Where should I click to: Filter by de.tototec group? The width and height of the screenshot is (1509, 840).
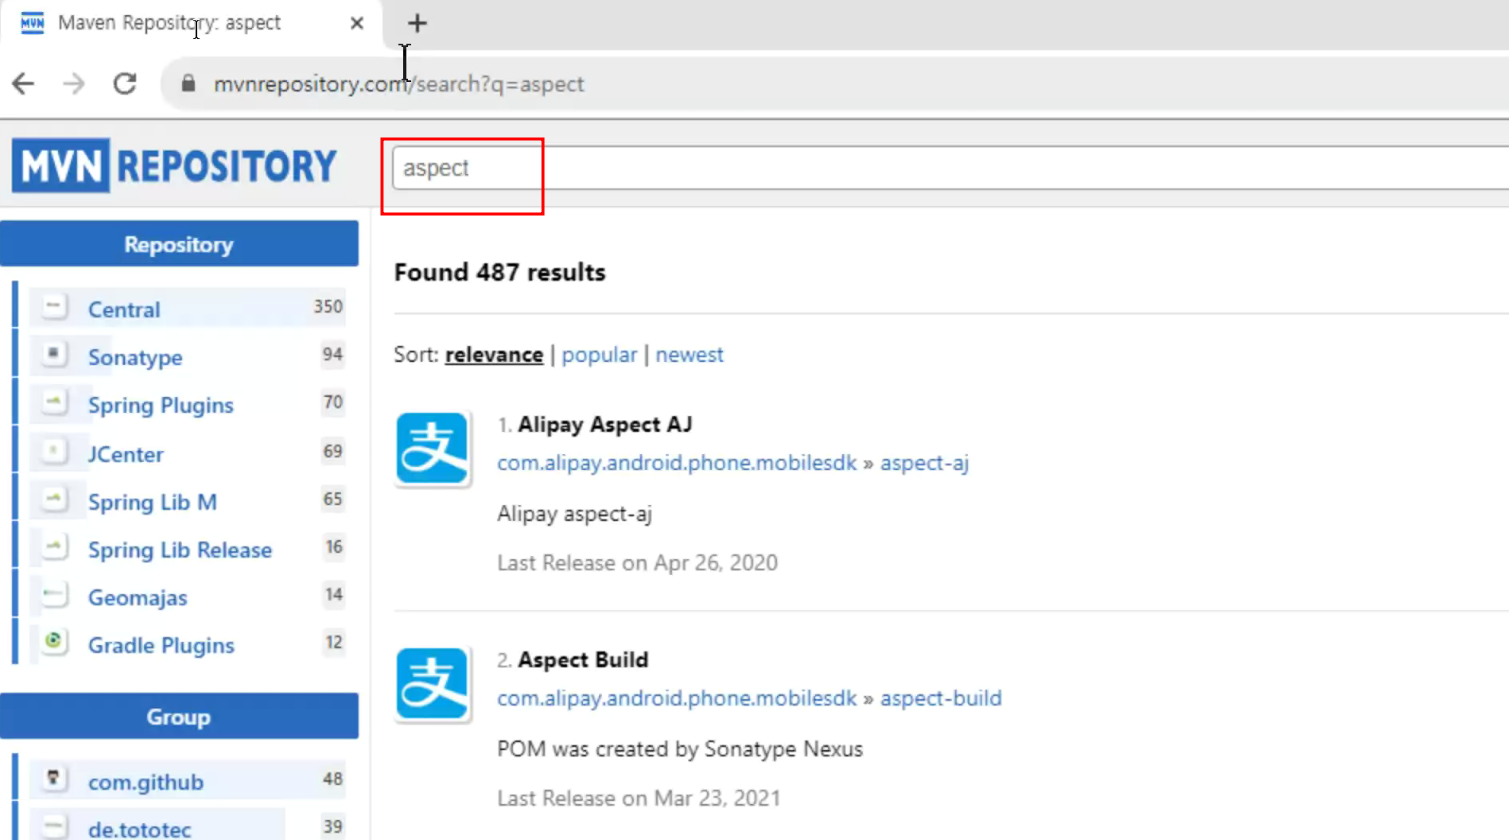coord(140,829)
